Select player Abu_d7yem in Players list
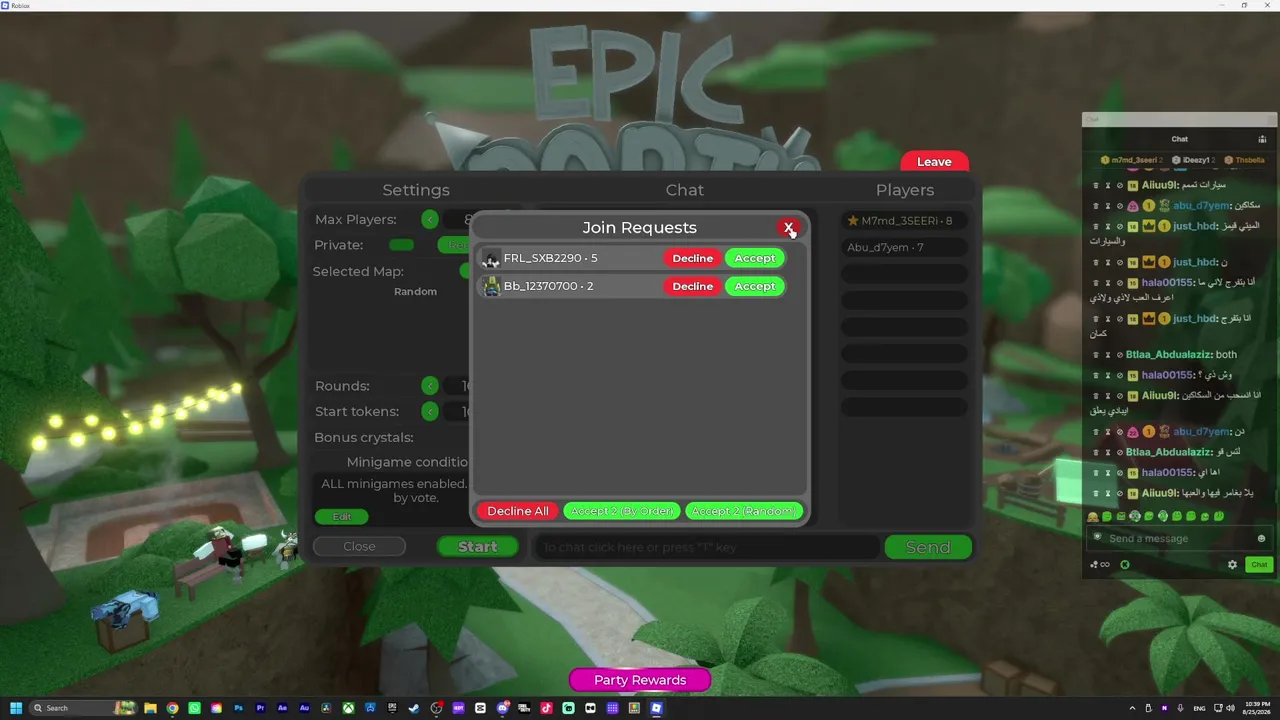Screen dimensions: 1280x720 pos(904,247)
